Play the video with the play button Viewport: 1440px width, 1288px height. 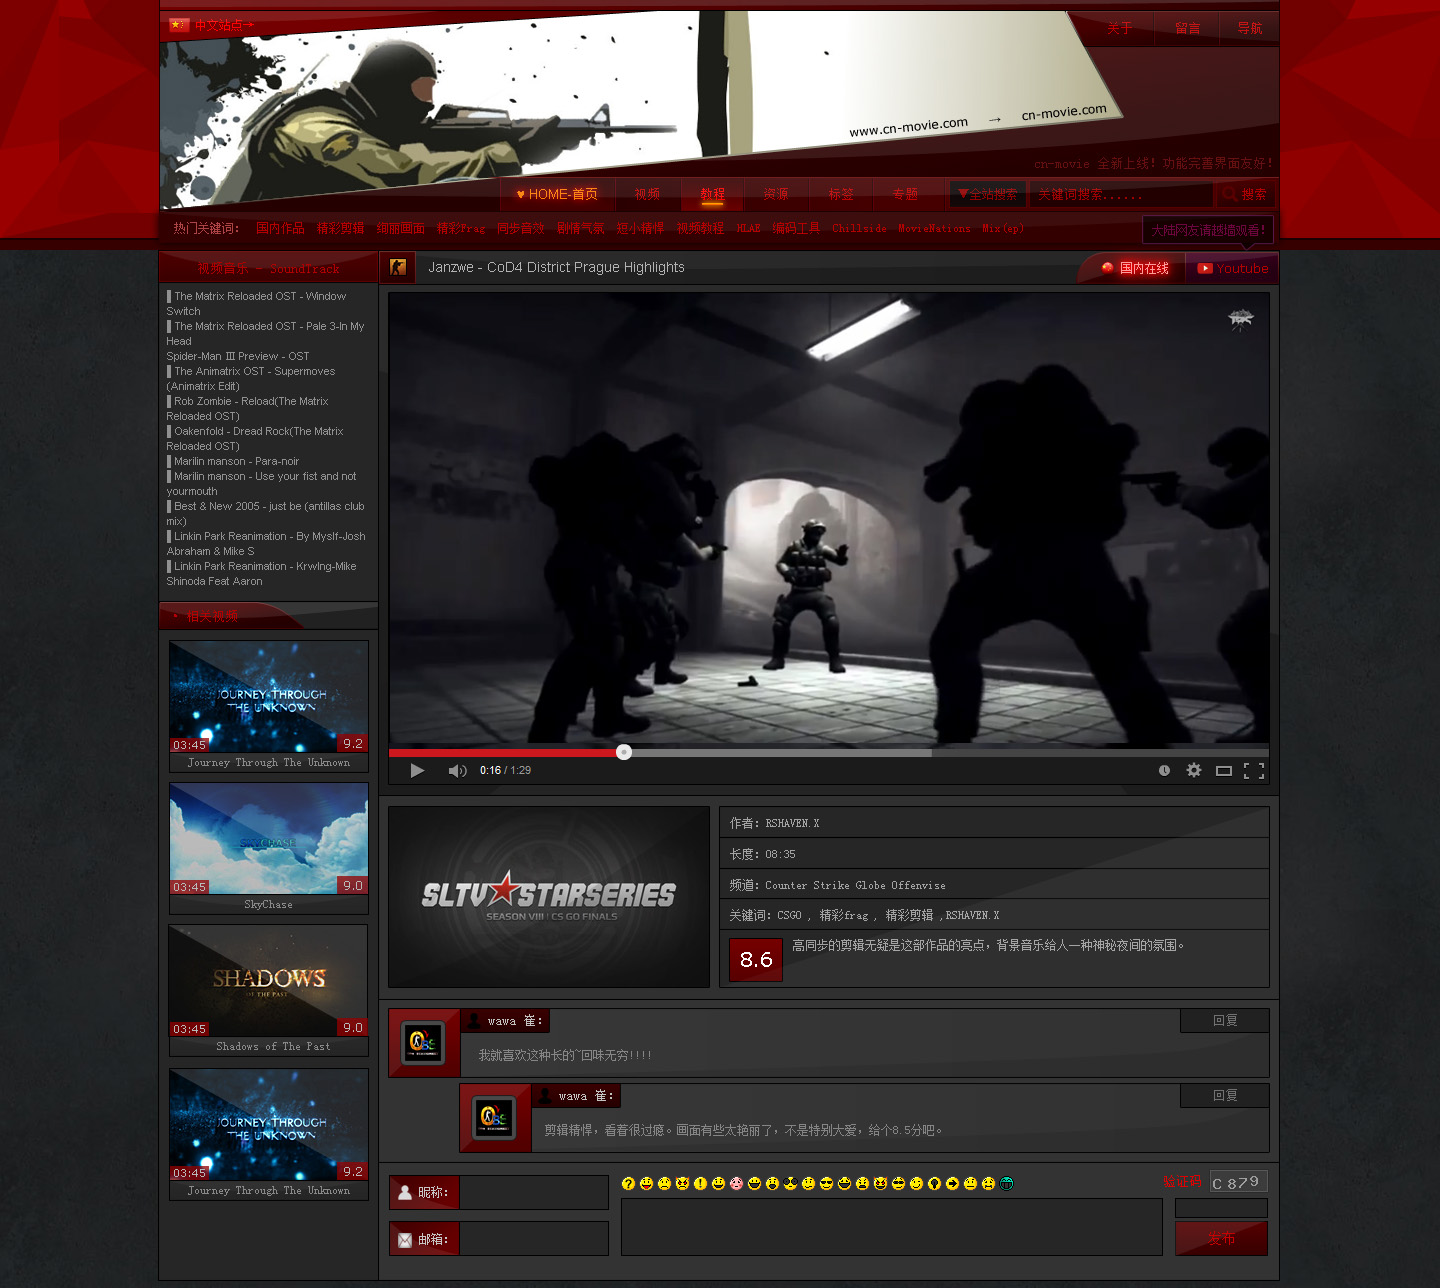(417, 771)
